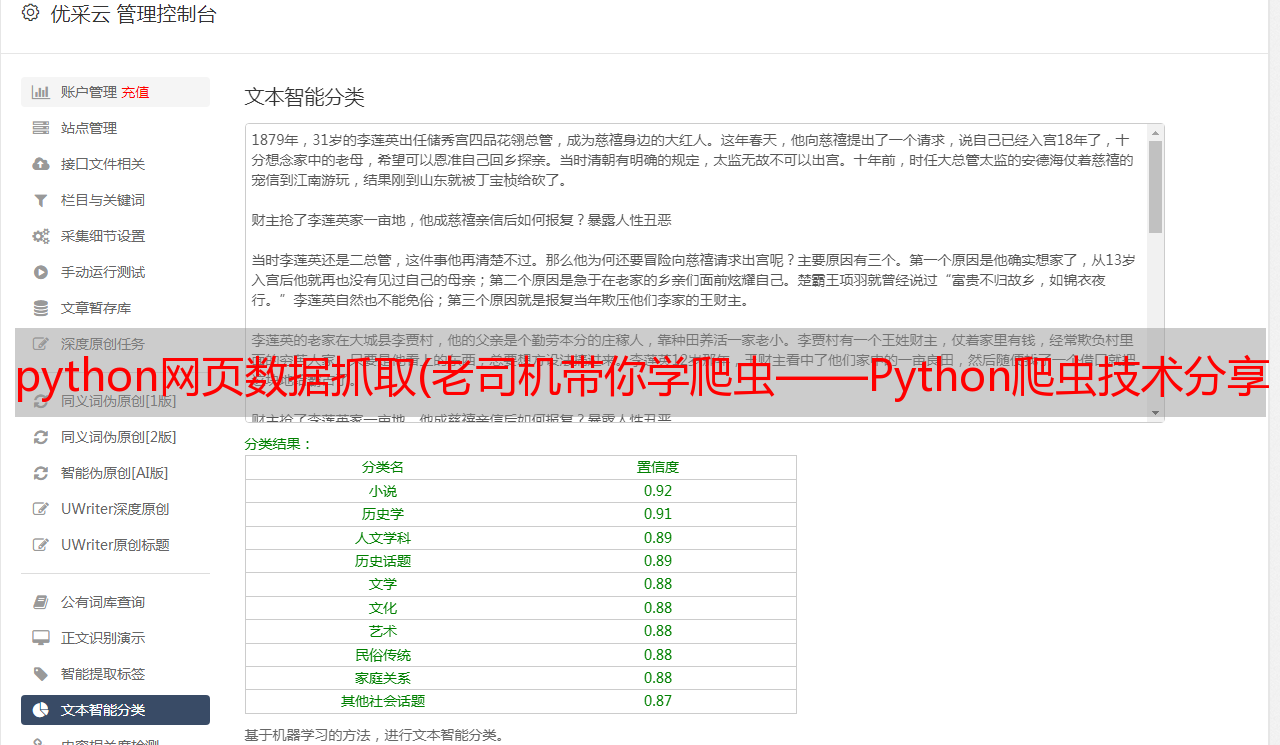Click the 分类结果： label
Screen dimensions: 1280x745
click(x=279, y=444)
